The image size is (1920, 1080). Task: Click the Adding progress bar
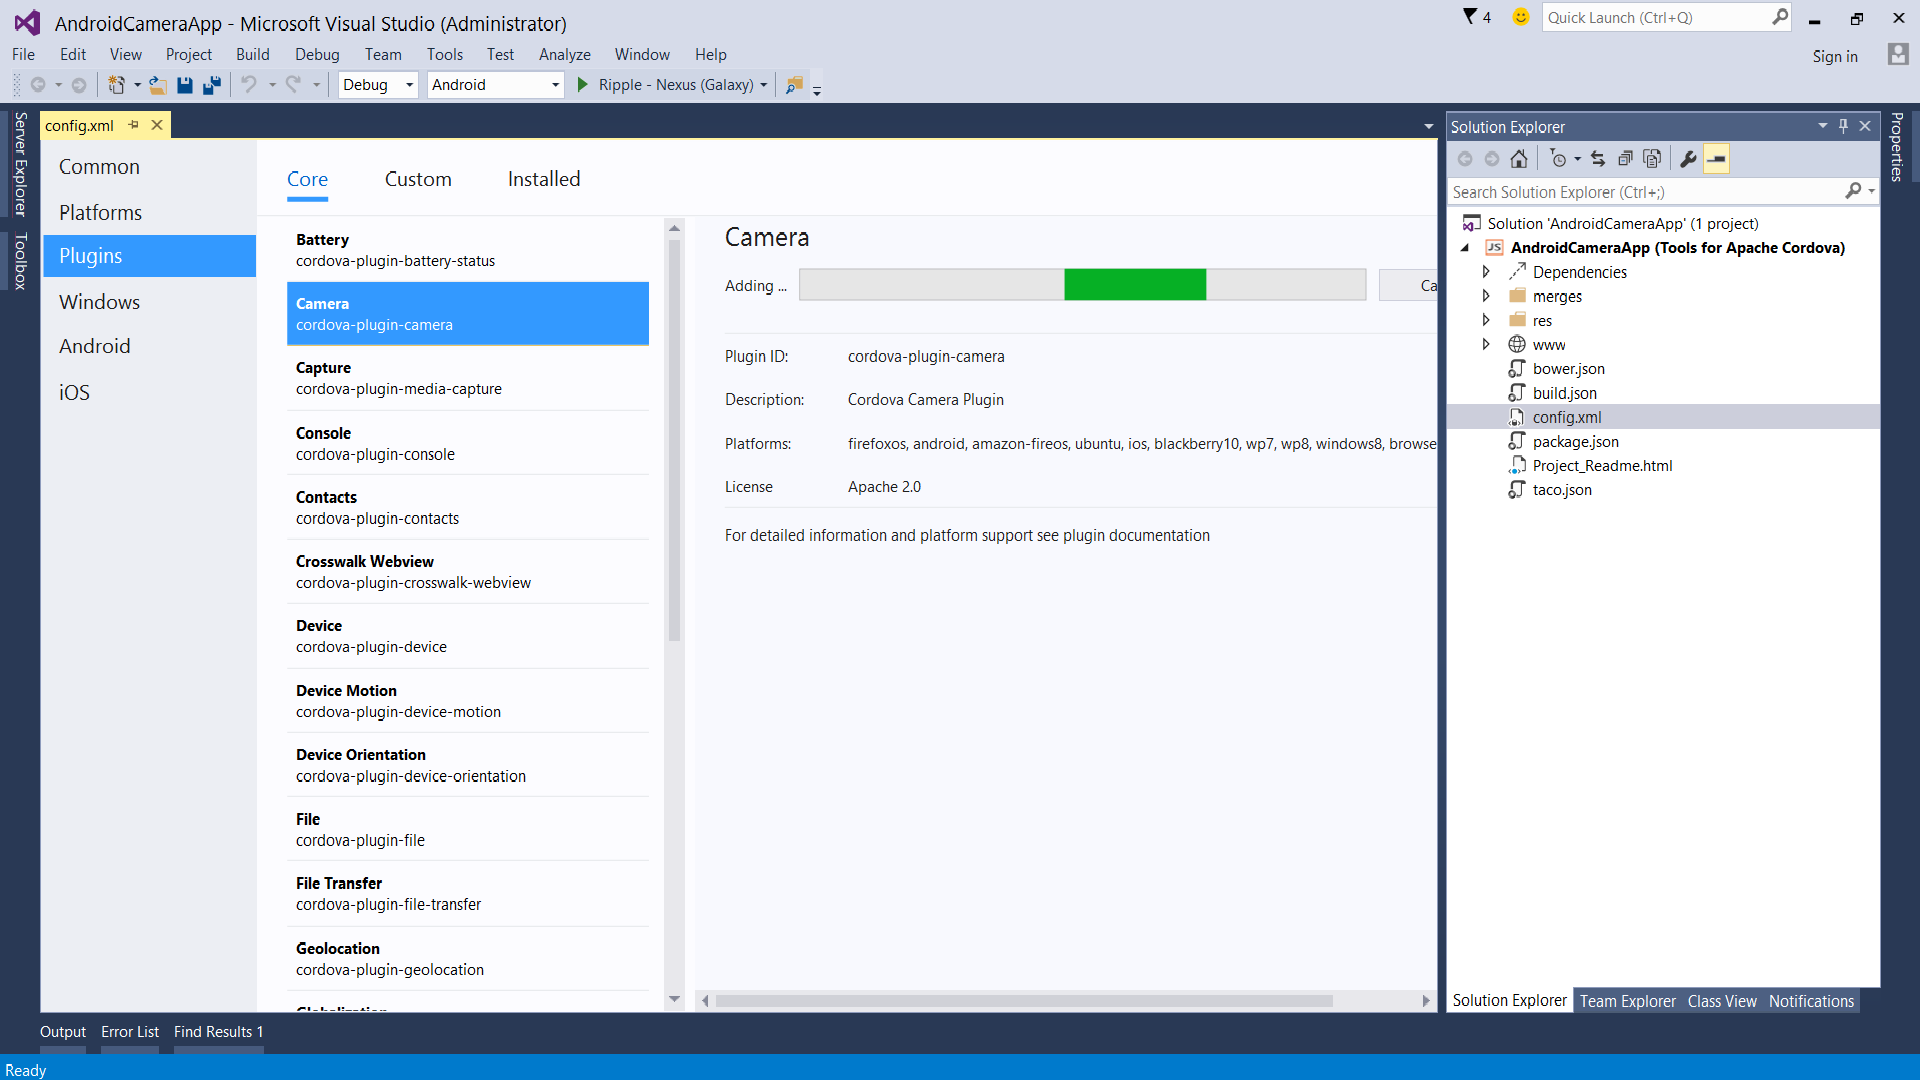[x=1082, y=285]
